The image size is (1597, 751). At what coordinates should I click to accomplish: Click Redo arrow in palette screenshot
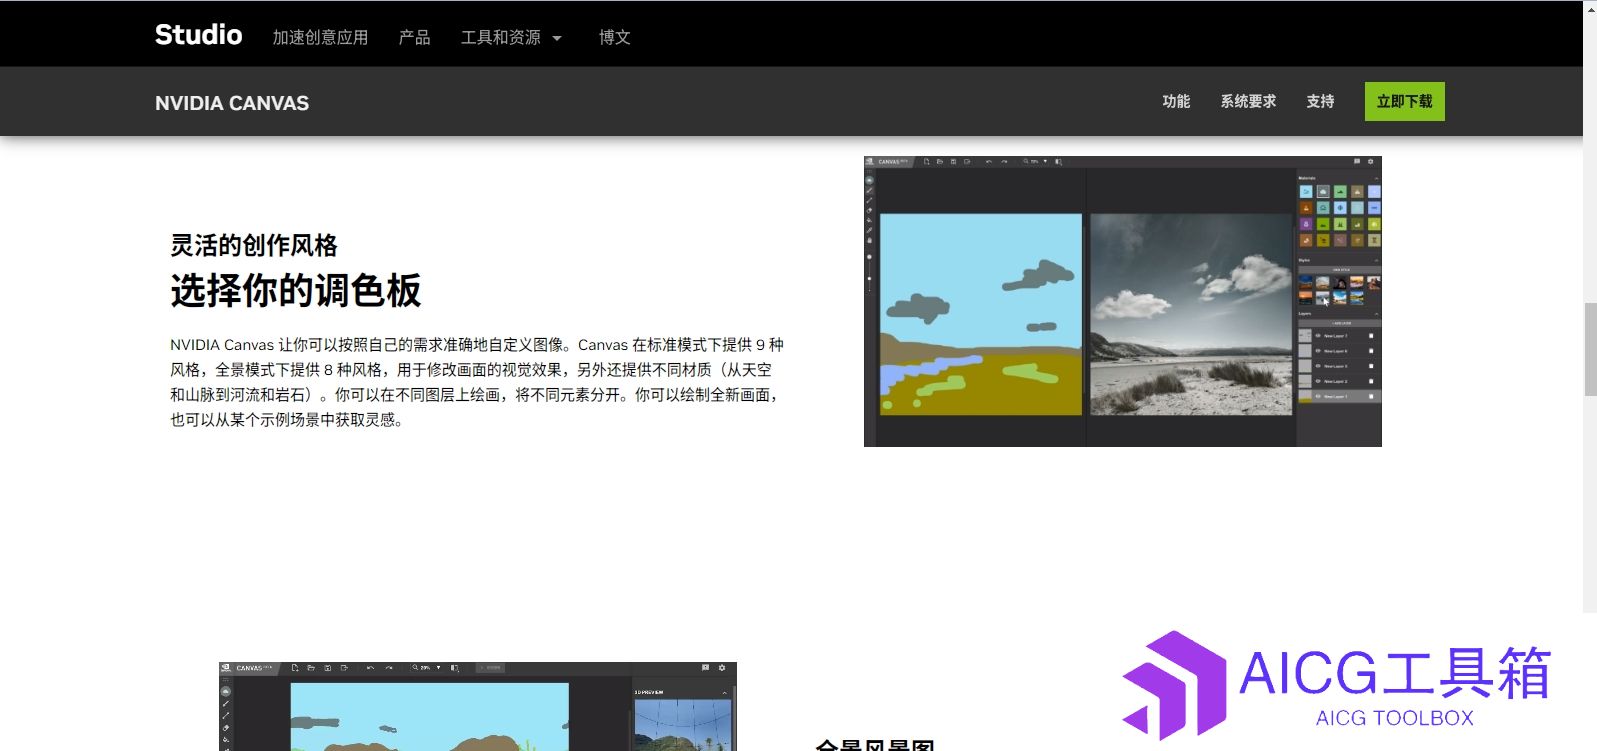tap(1004, 162)
